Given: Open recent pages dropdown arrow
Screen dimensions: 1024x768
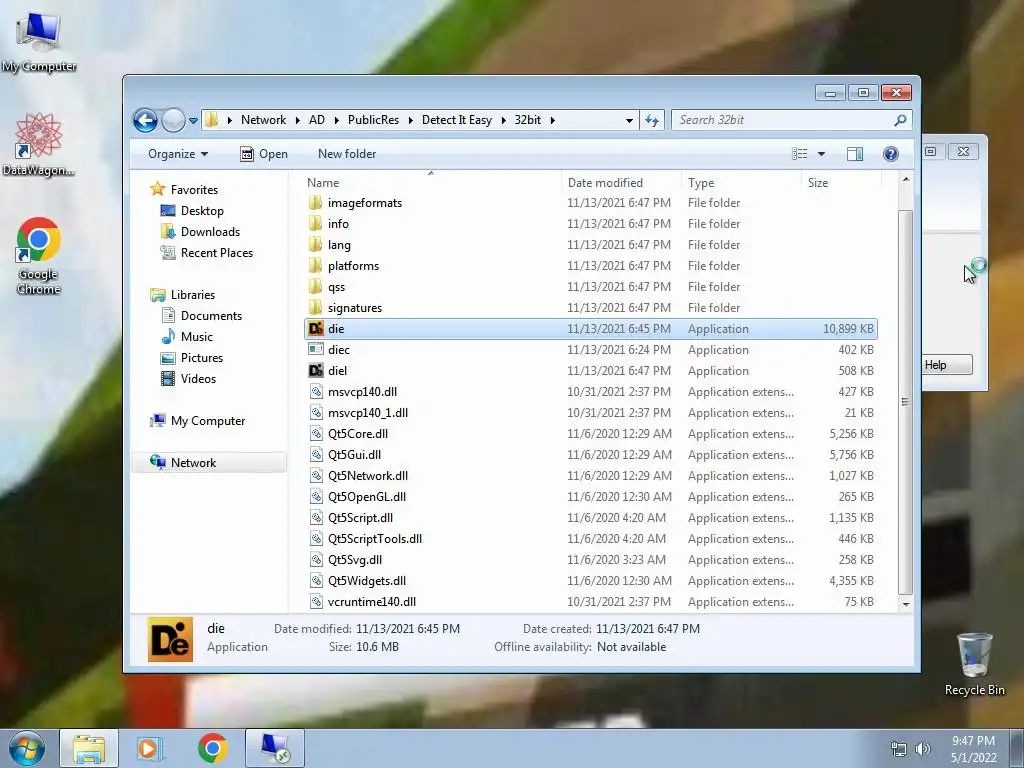Looking at the screenshot, I should 193,121.
